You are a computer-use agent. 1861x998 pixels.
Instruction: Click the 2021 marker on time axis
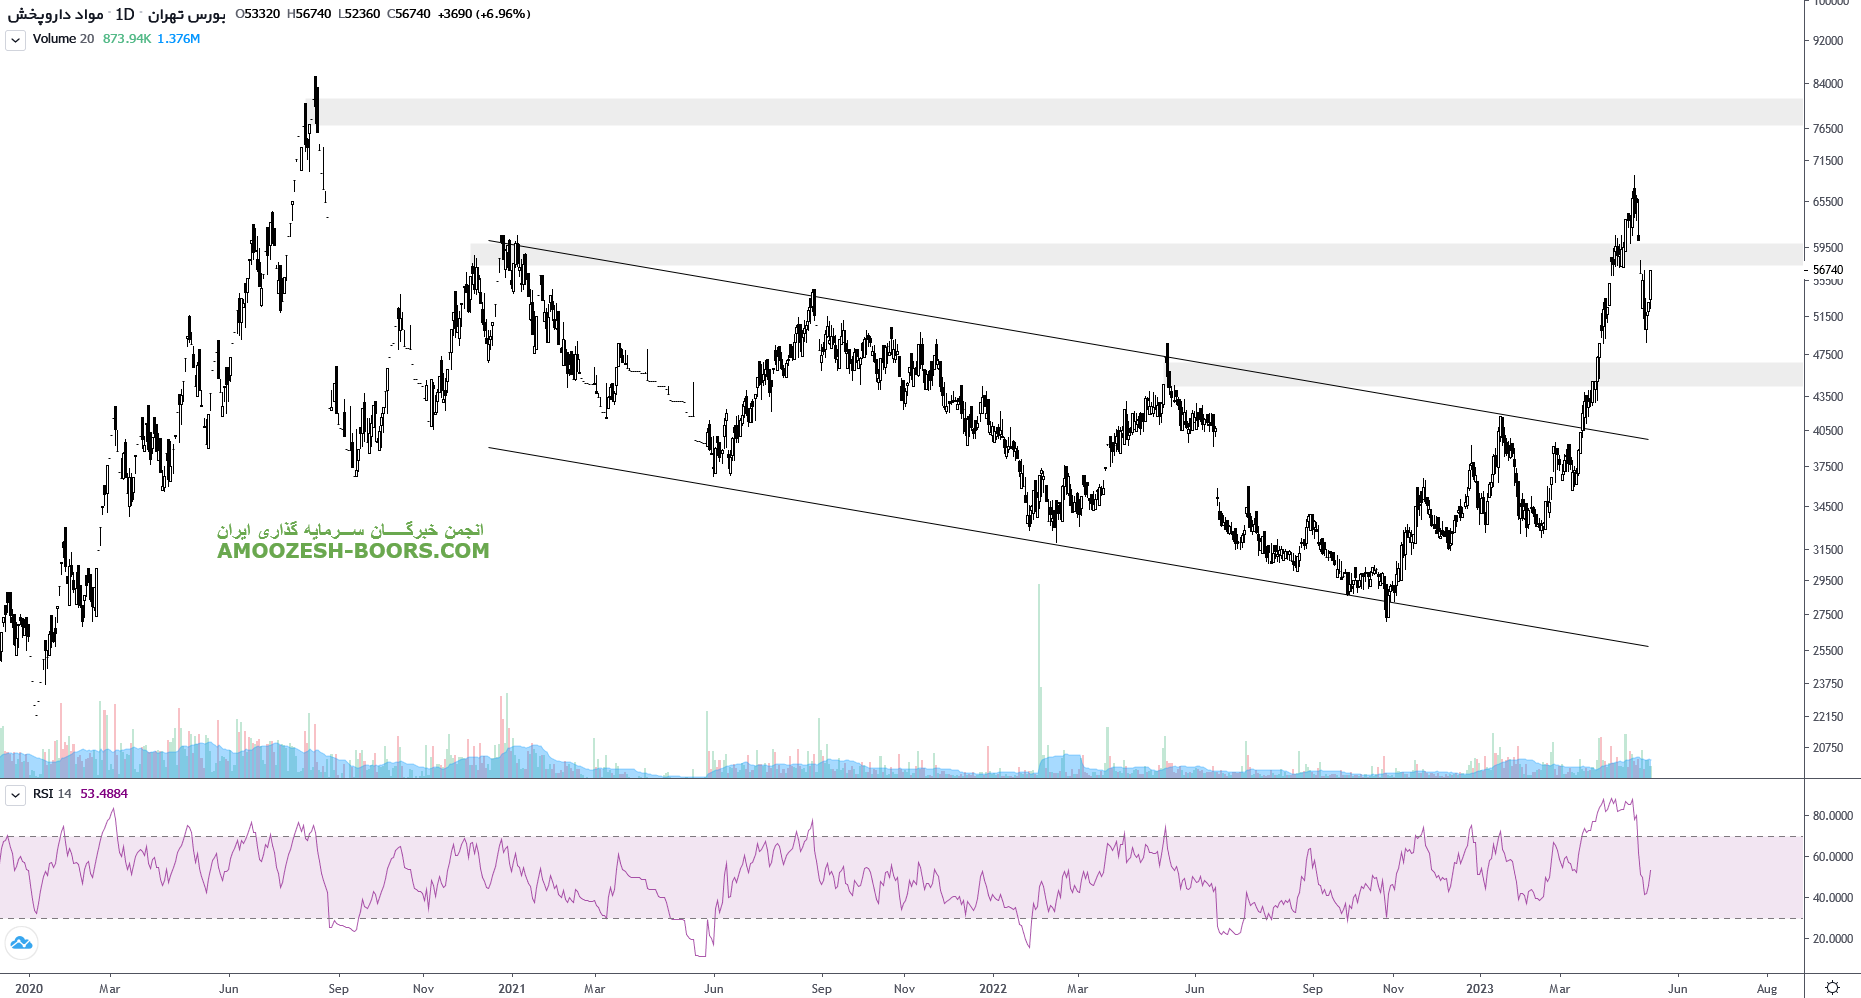pyautogui.click(x=511, y=988)
